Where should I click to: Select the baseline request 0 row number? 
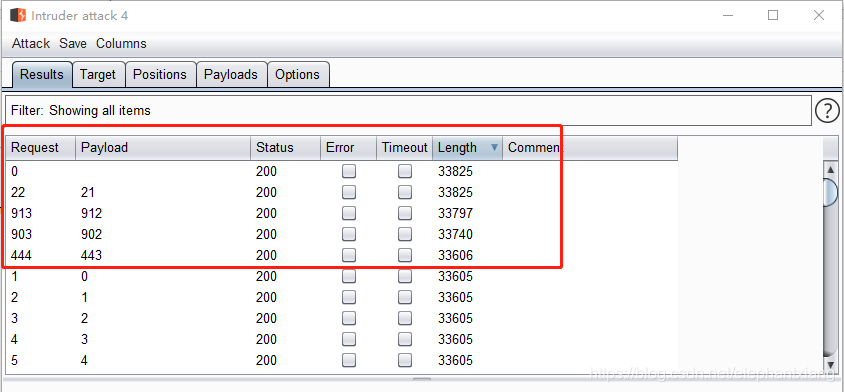(15, 172)
